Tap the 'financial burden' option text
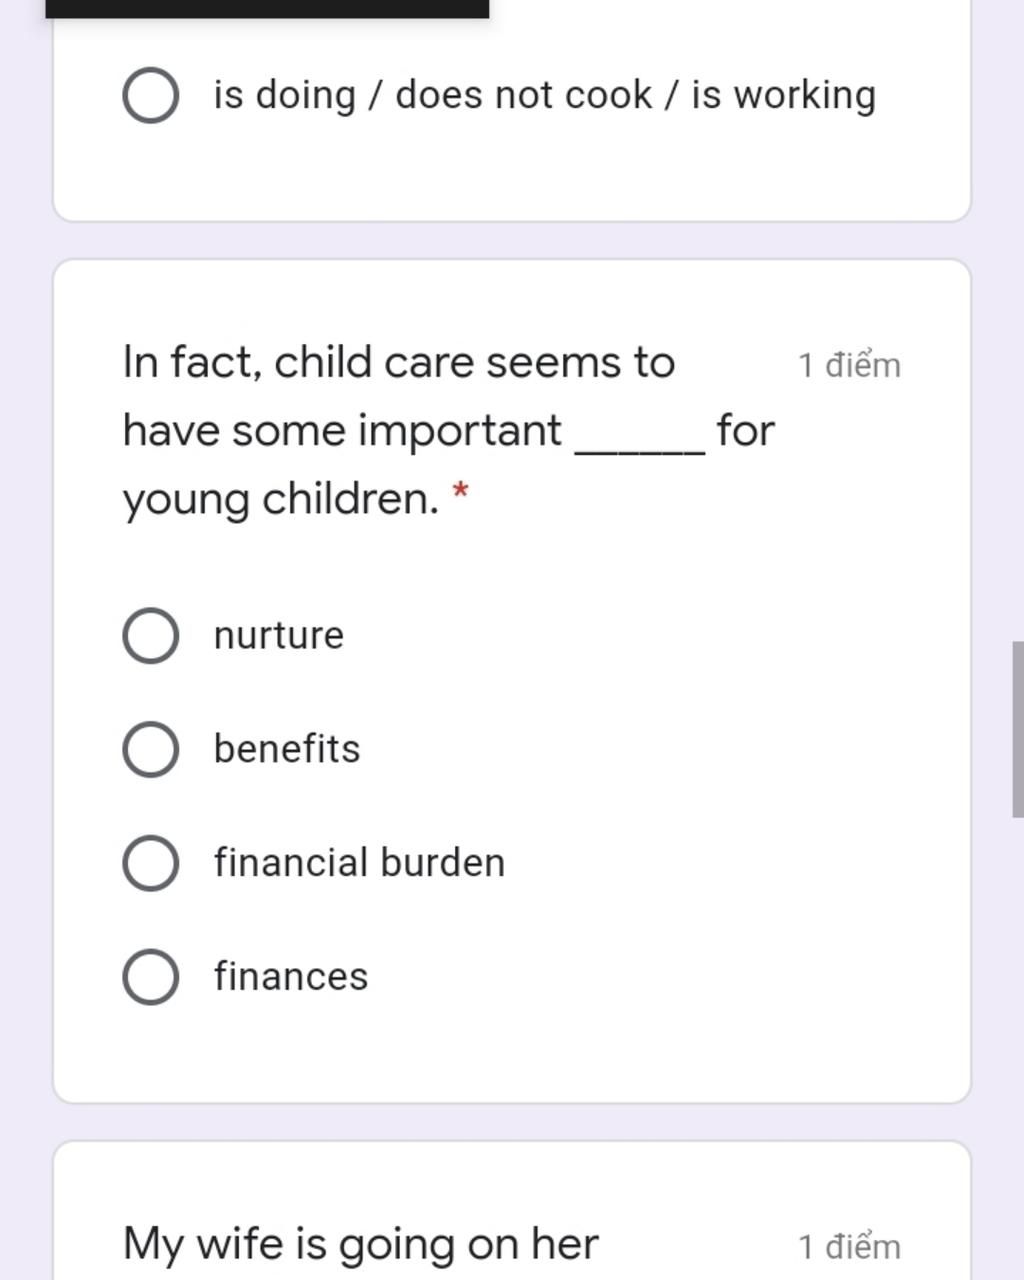This screenshot has height=1280, width=1024. click(360, 863)
